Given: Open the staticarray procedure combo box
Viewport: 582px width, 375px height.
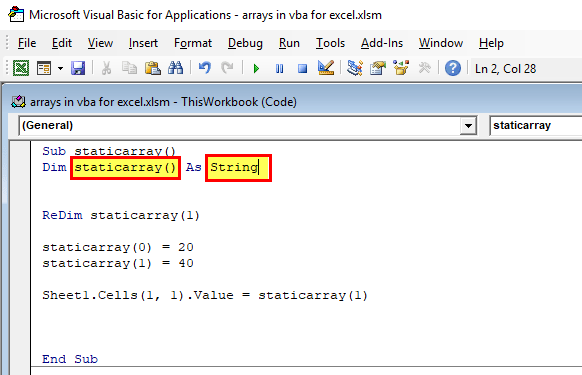Looking at the screenshot, I should (536, 126).
